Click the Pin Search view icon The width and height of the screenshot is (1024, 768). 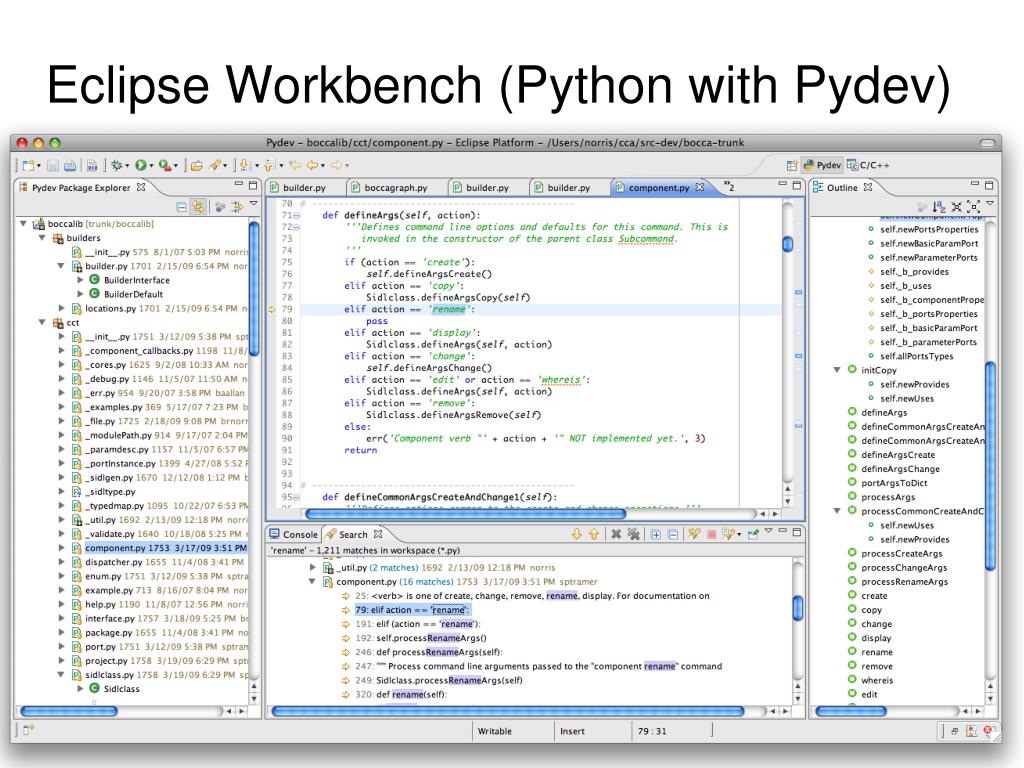[753, 534]
